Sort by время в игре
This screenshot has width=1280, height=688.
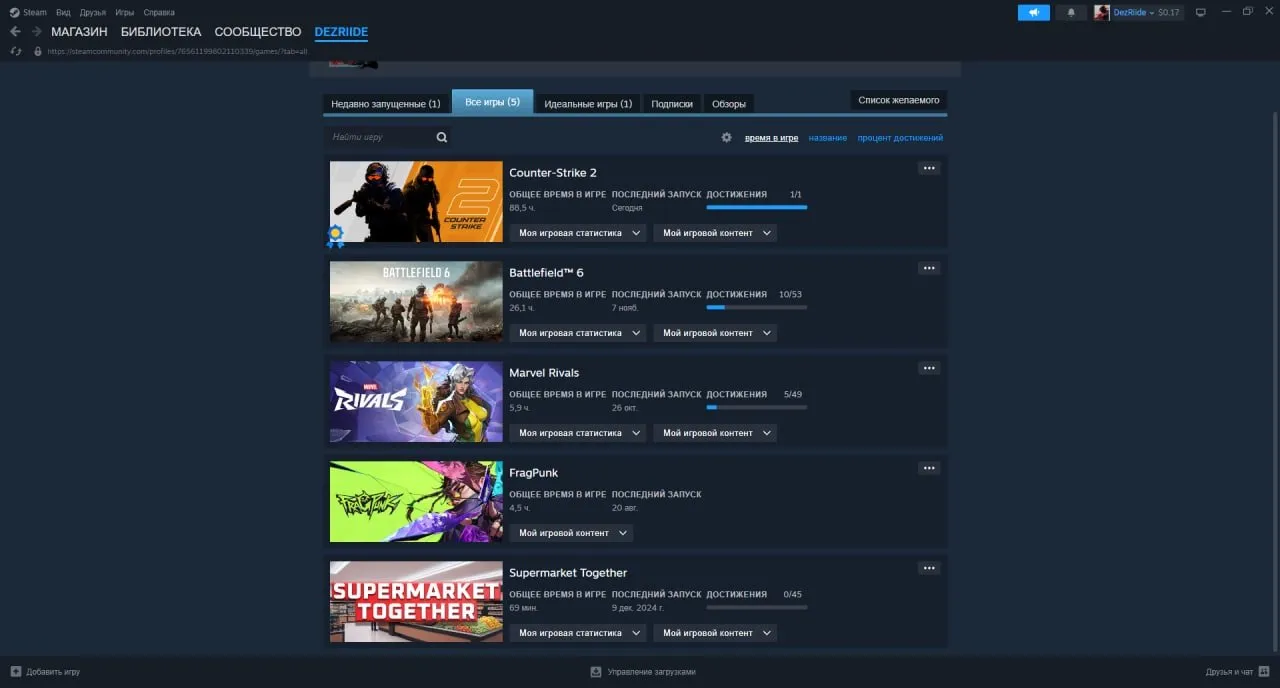(x=771, y=138)
